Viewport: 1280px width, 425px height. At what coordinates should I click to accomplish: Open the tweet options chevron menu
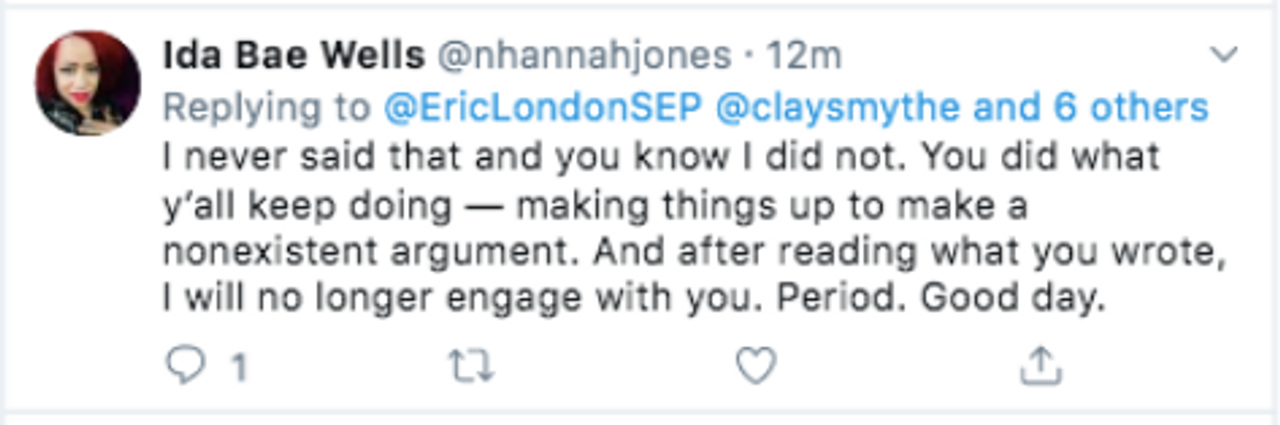[x=1224, y=55]
